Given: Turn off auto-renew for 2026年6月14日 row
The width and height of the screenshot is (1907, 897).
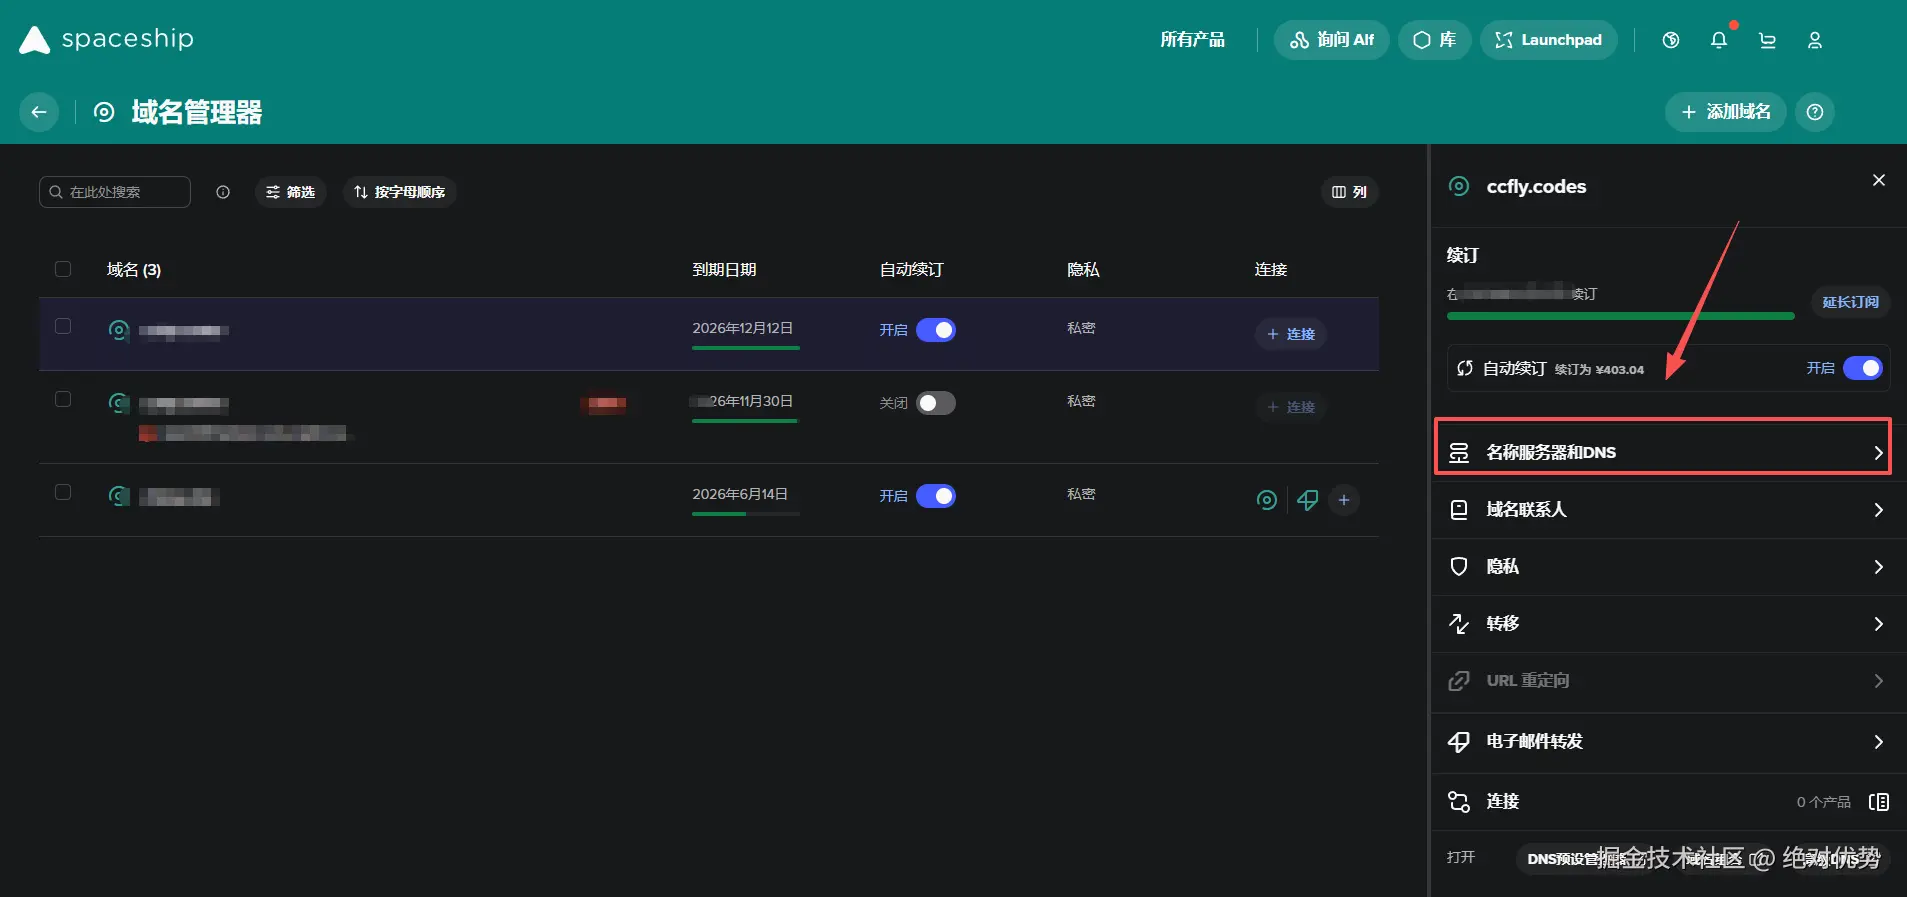Looking at the screenshot, I should point(936,496).
